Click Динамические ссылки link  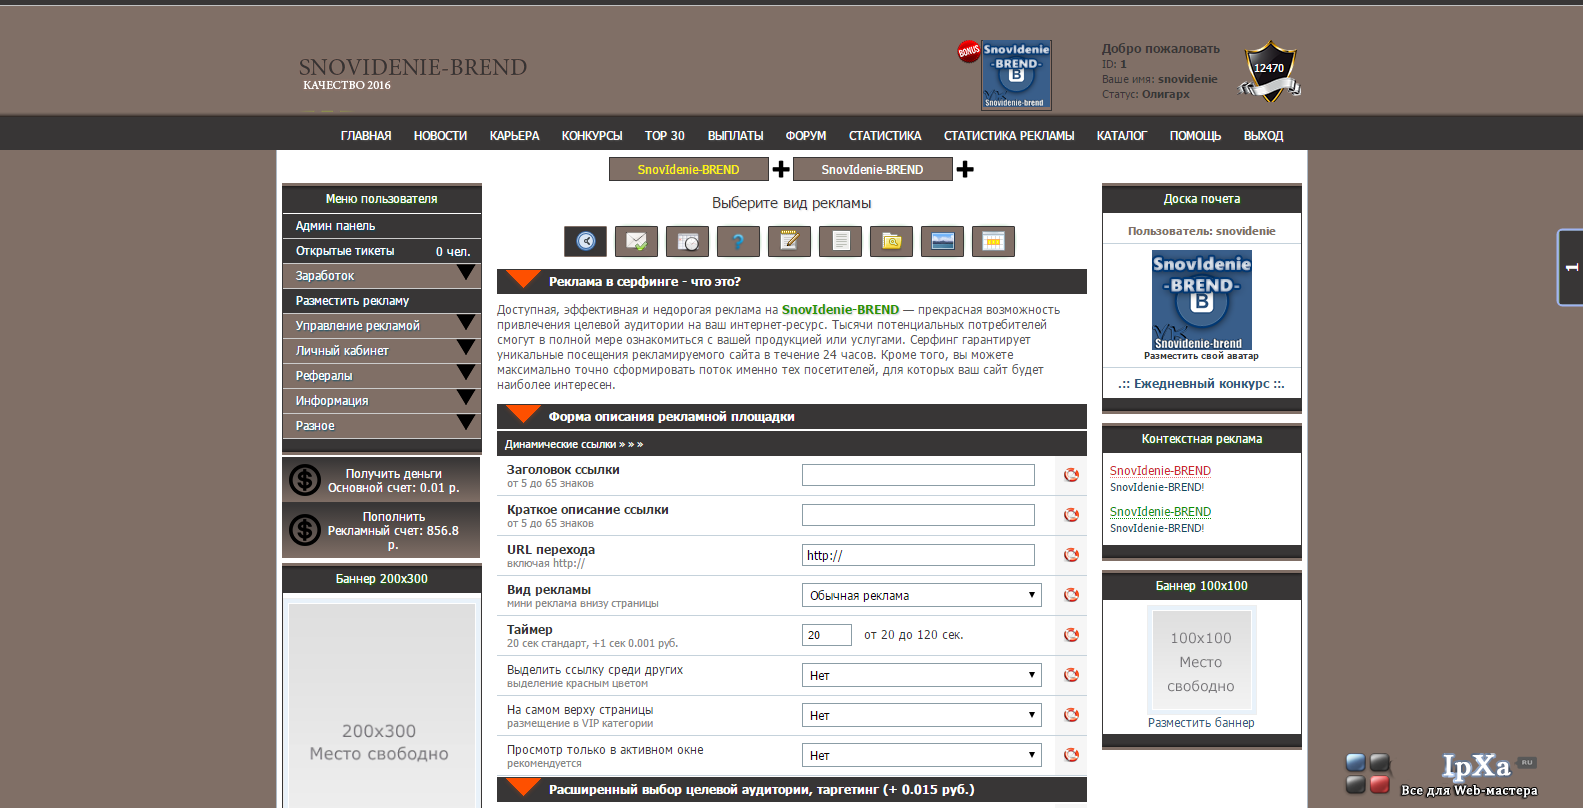tap(574, 444)
